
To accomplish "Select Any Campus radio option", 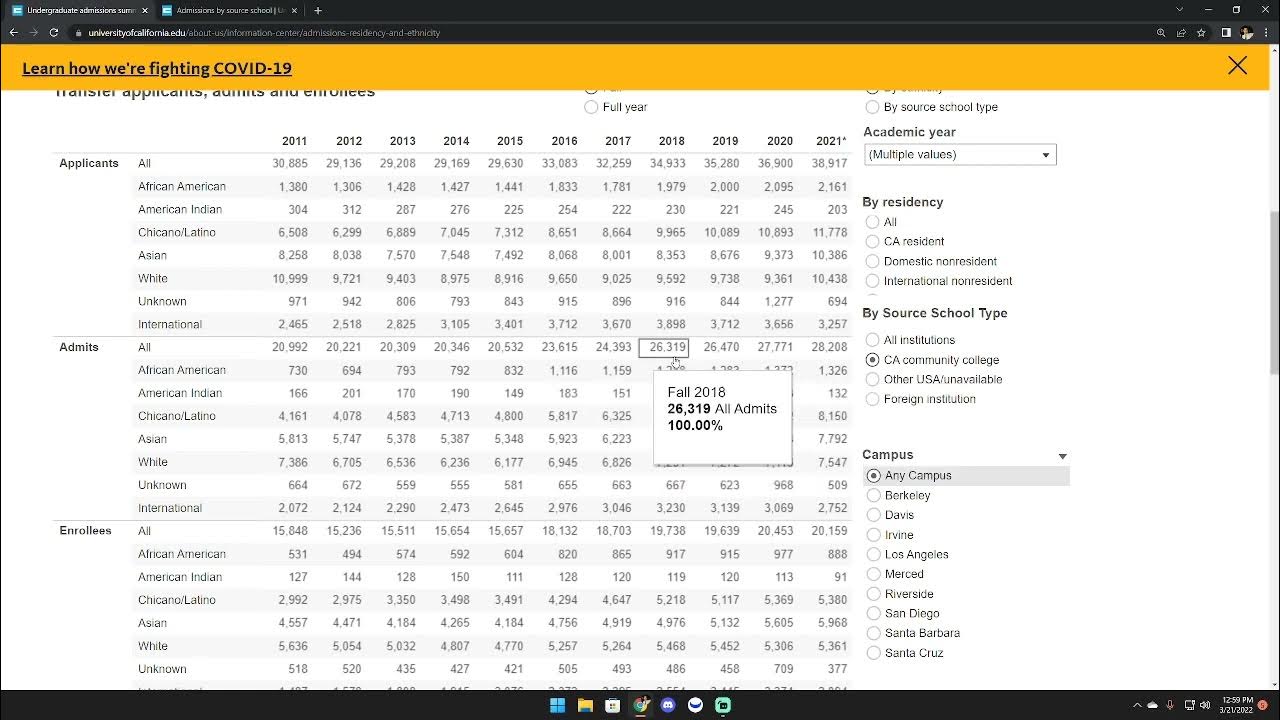I will click(874, 476).
